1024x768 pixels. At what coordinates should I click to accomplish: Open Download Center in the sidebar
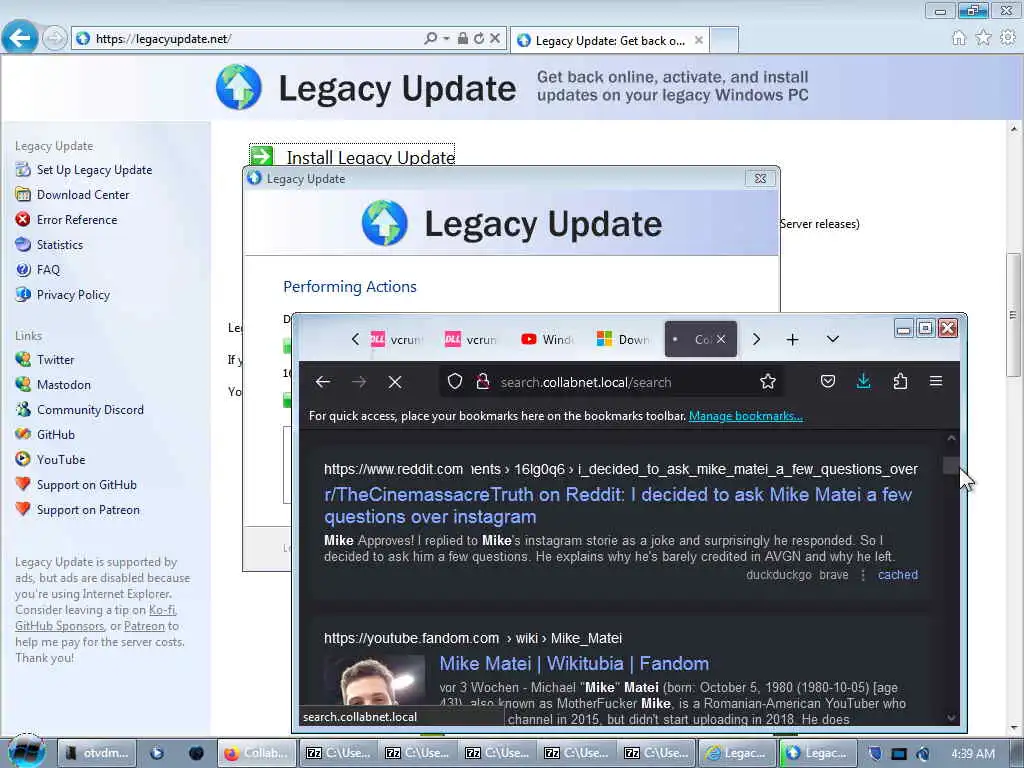click(x=83, y=195)
